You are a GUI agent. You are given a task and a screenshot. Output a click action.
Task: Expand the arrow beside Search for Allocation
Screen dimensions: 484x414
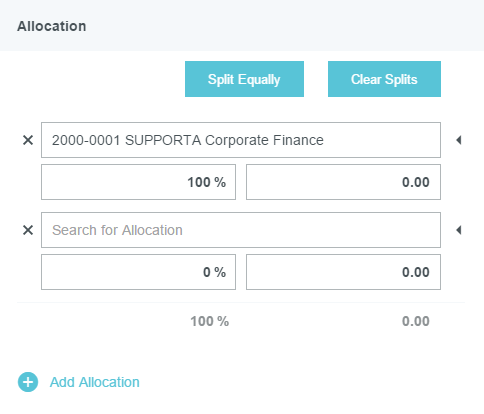(459, 230)
